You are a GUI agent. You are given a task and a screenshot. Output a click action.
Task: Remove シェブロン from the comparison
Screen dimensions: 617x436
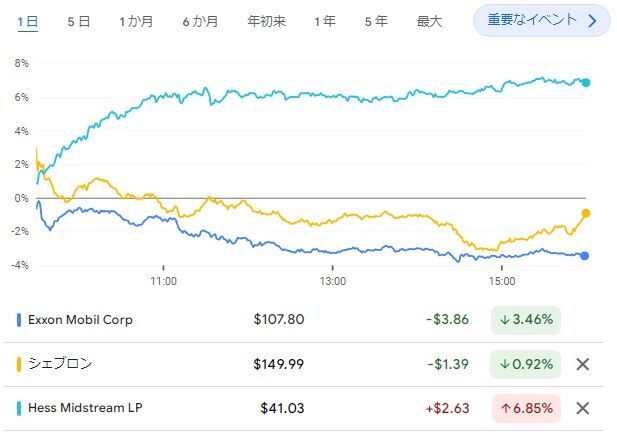tap(583, 364)
